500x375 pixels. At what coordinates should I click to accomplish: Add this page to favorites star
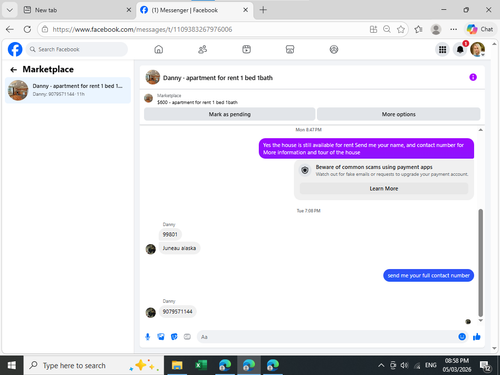[401, 29]
